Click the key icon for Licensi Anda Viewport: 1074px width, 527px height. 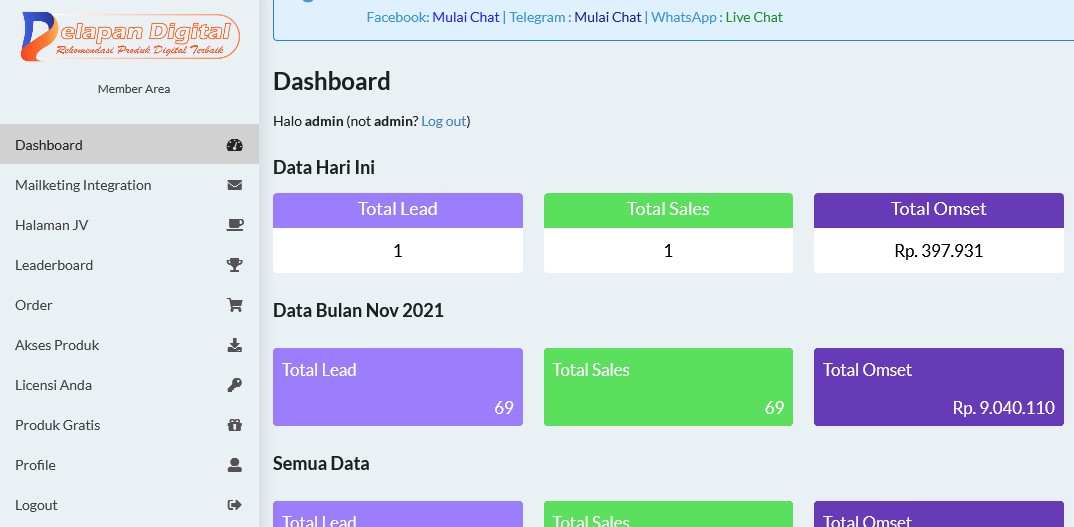(235, 385)
